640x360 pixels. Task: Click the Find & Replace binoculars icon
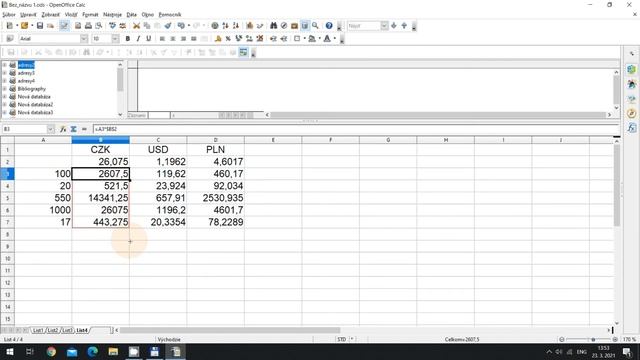pyautogui.click(x=273, y=26)
